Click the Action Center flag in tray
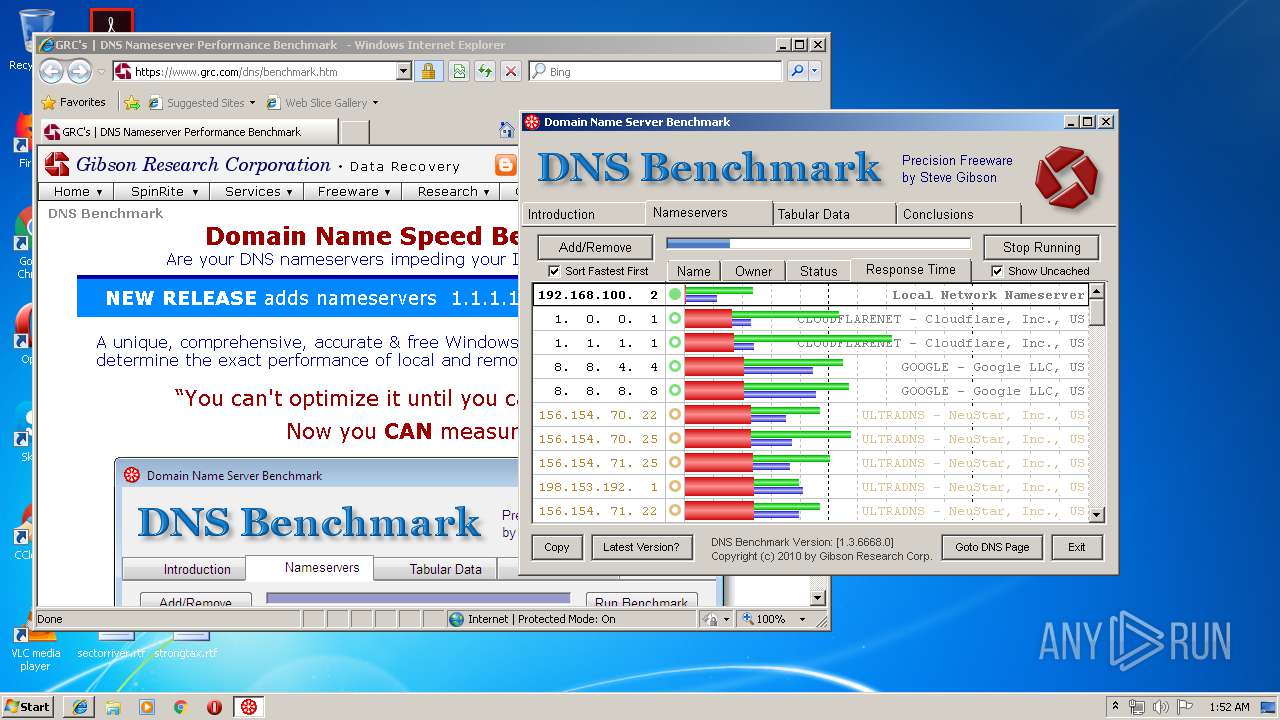This screenshot has width=1280, height=720. tap(1183, 707)
